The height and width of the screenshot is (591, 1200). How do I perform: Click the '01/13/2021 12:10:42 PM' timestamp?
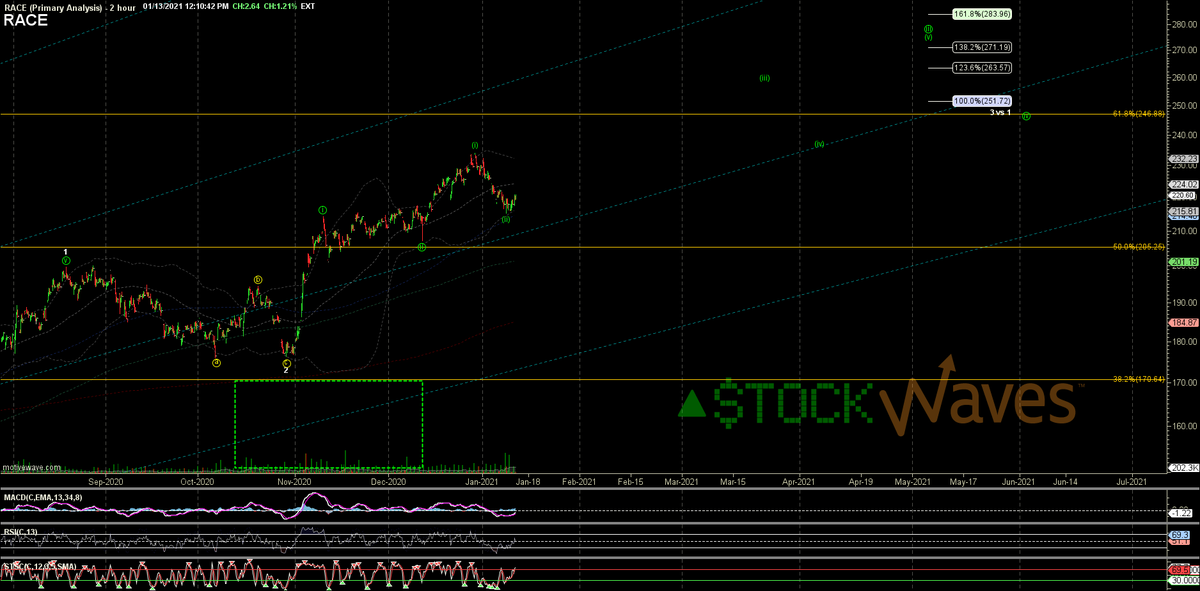tap(188, 6)
